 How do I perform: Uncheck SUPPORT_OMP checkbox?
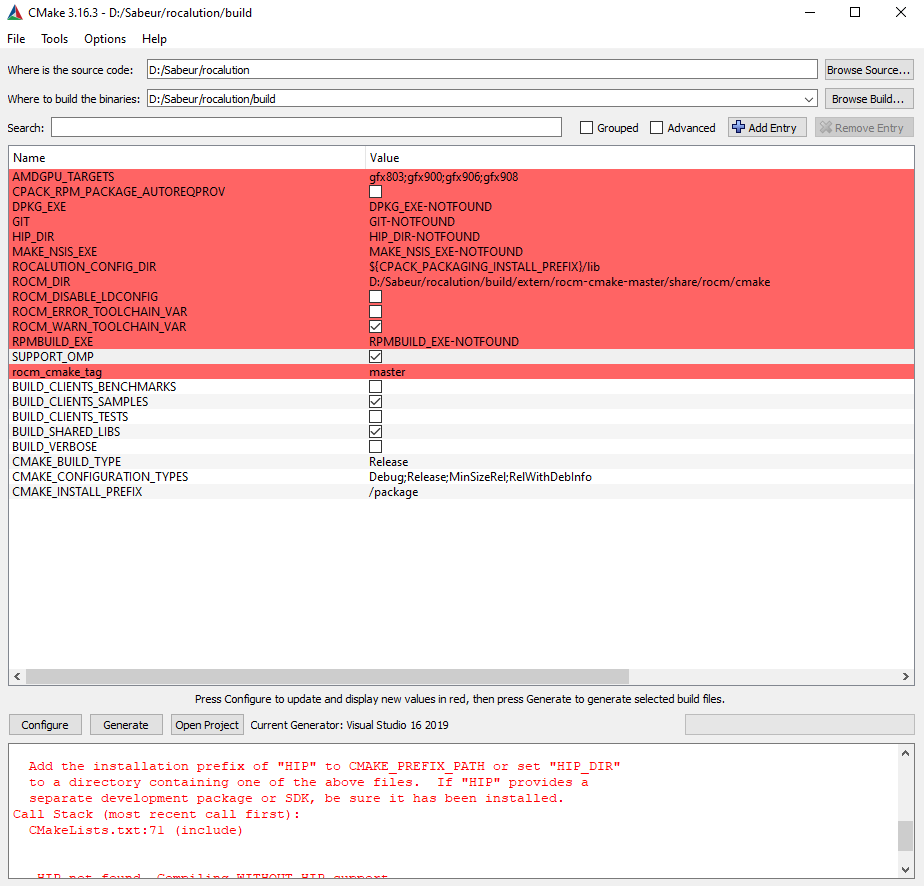pyautogui.click(x=375, y=356)
